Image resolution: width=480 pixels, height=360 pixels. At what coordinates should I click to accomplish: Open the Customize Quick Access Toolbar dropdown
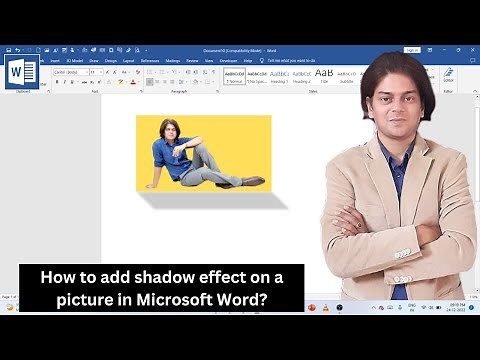pyautogui.click(x=146, y=50)
